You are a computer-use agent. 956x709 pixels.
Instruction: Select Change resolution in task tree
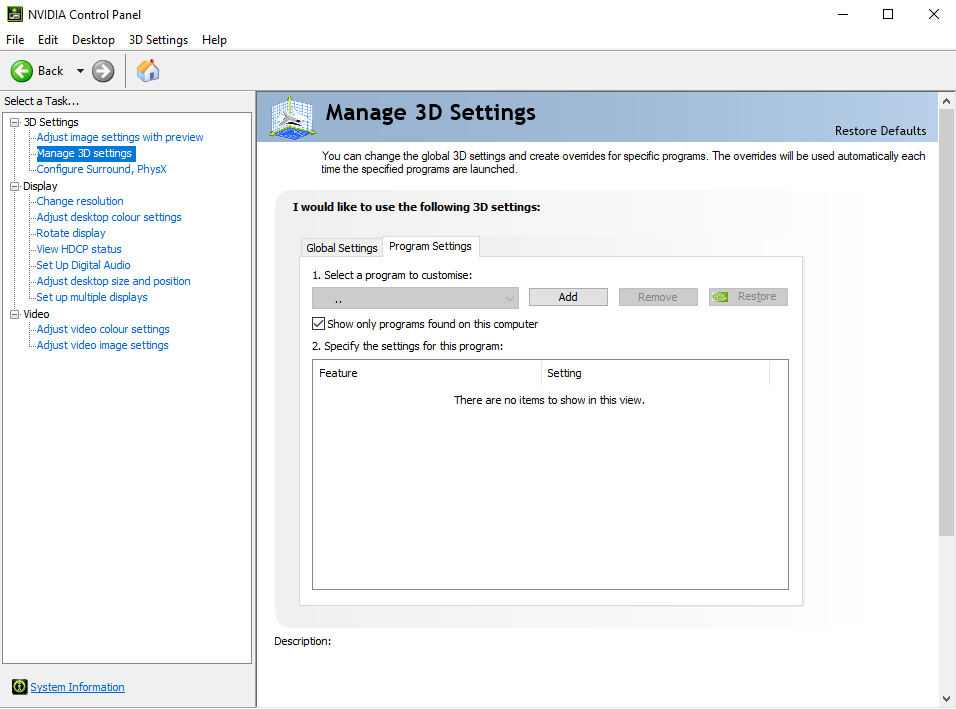click(80, 201)
